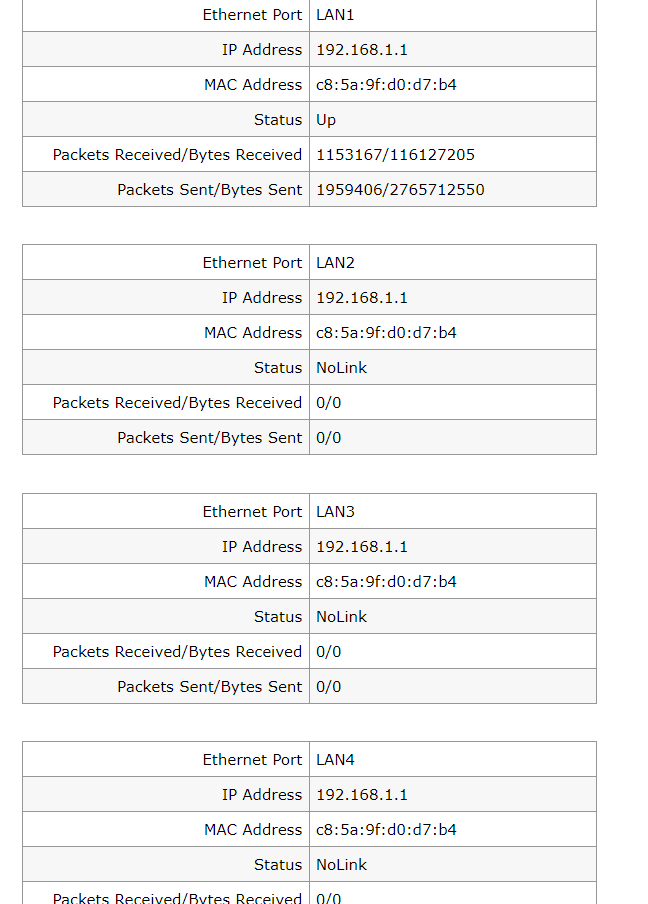
Task: Click the LAN1 Status label
Action: [x=278, y=119]
